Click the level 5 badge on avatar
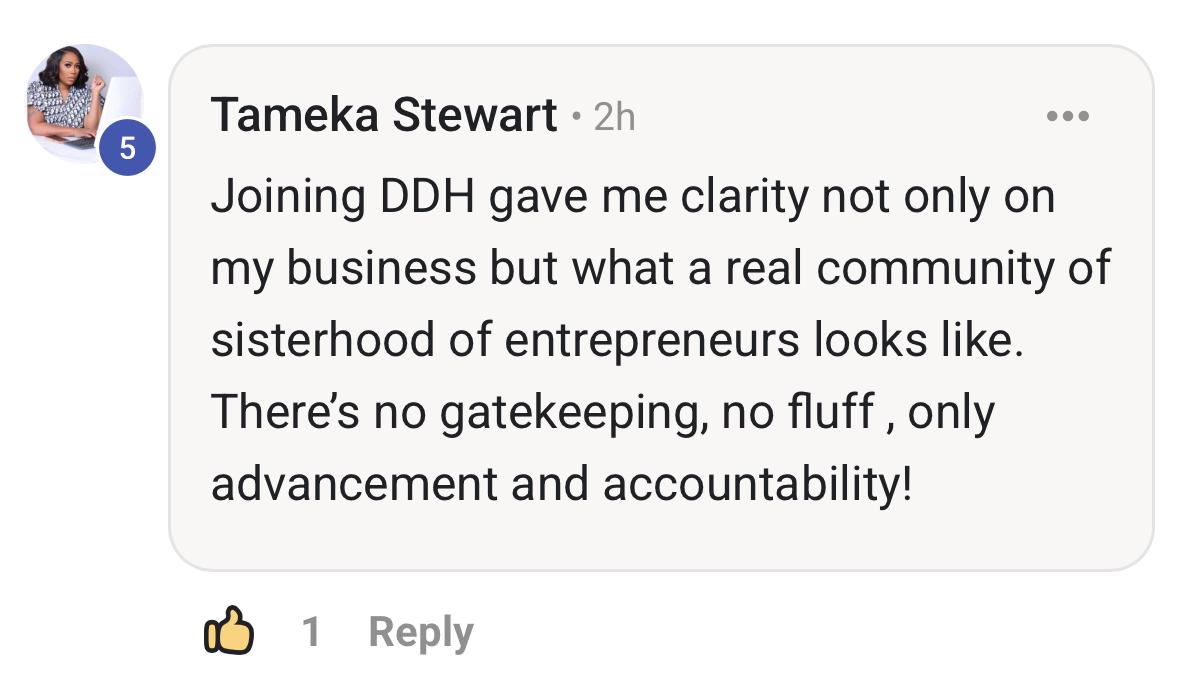The height and width of the screenshot is (674, 1179). [127, 149]
